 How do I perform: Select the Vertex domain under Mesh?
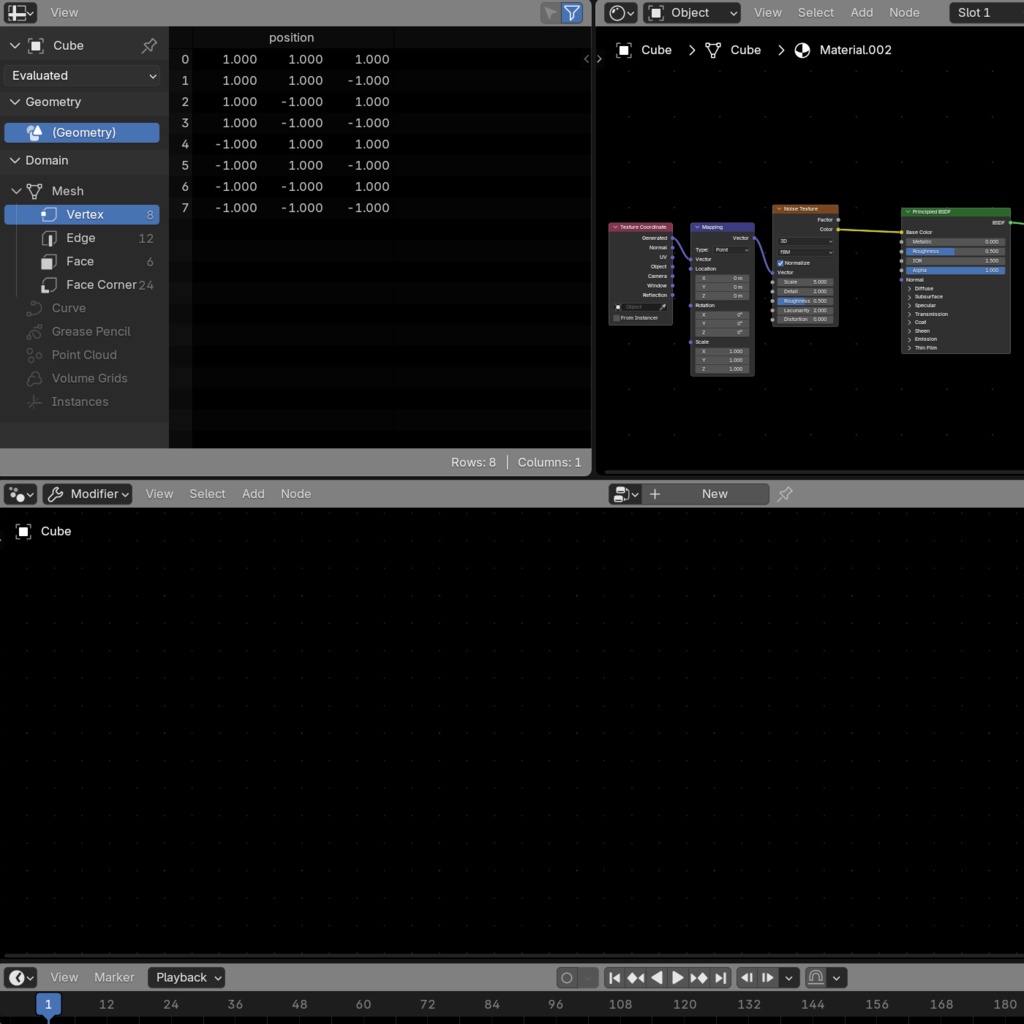[83, 214]
